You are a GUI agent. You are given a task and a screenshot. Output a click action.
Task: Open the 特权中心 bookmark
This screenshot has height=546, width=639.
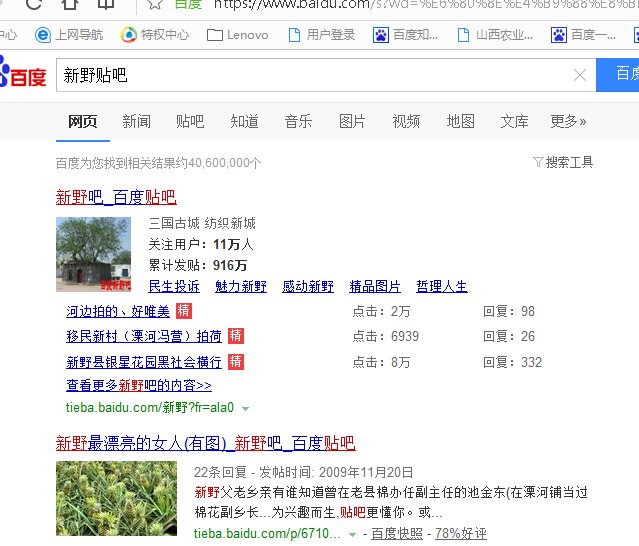(x=155, y=35)
